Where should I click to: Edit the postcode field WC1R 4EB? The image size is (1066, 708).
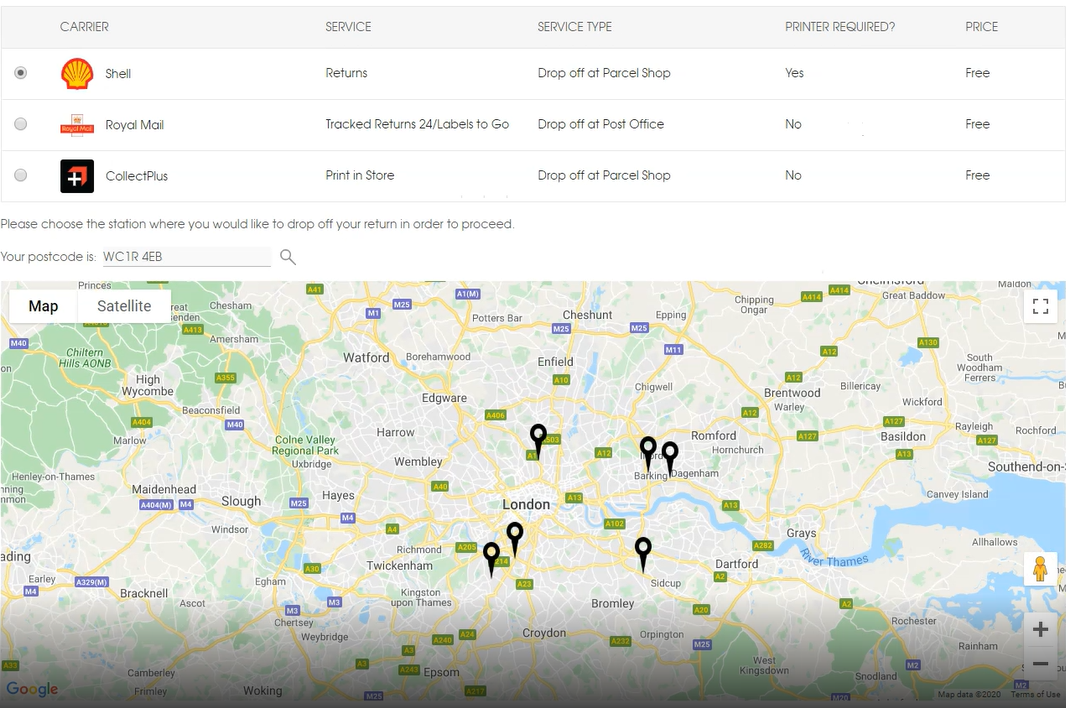[x=186, y=256]
